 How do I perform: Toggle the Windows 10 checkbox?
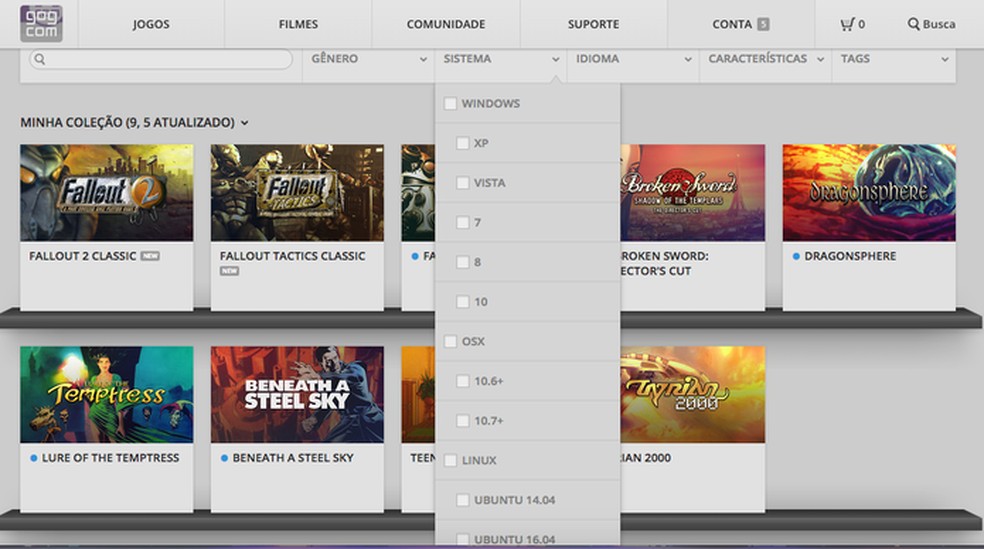(462, 302)
